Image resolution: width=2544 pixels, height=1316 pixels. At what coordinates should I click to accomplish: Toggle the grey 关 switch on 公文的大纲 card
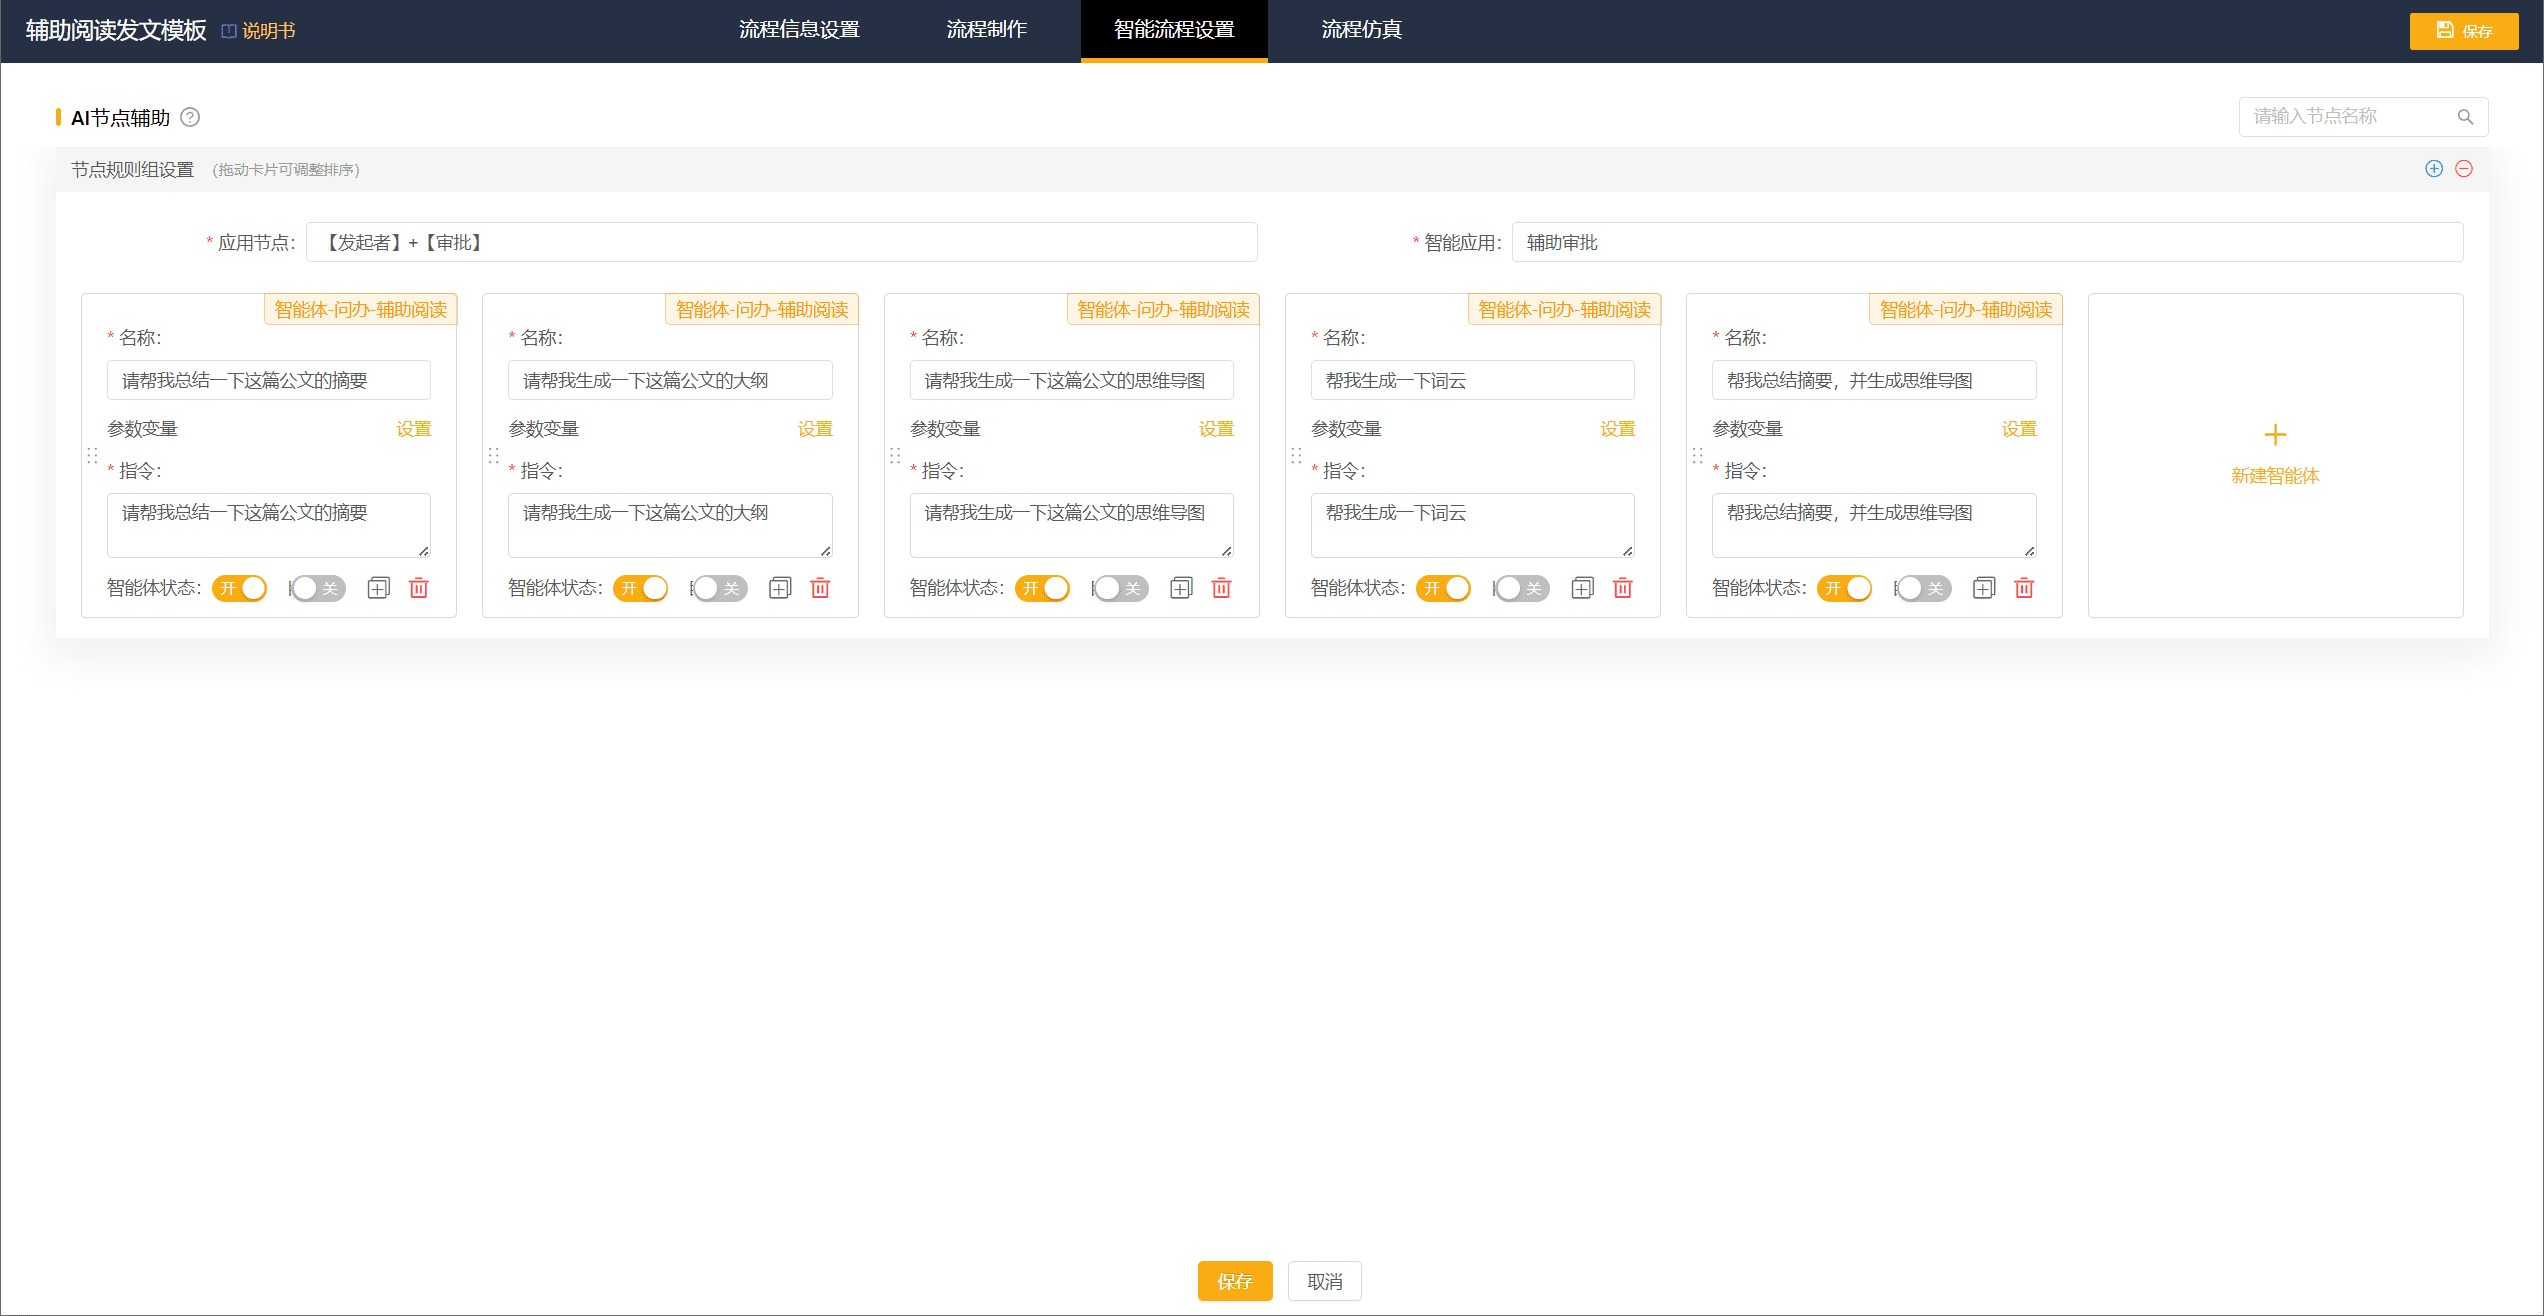719,588
